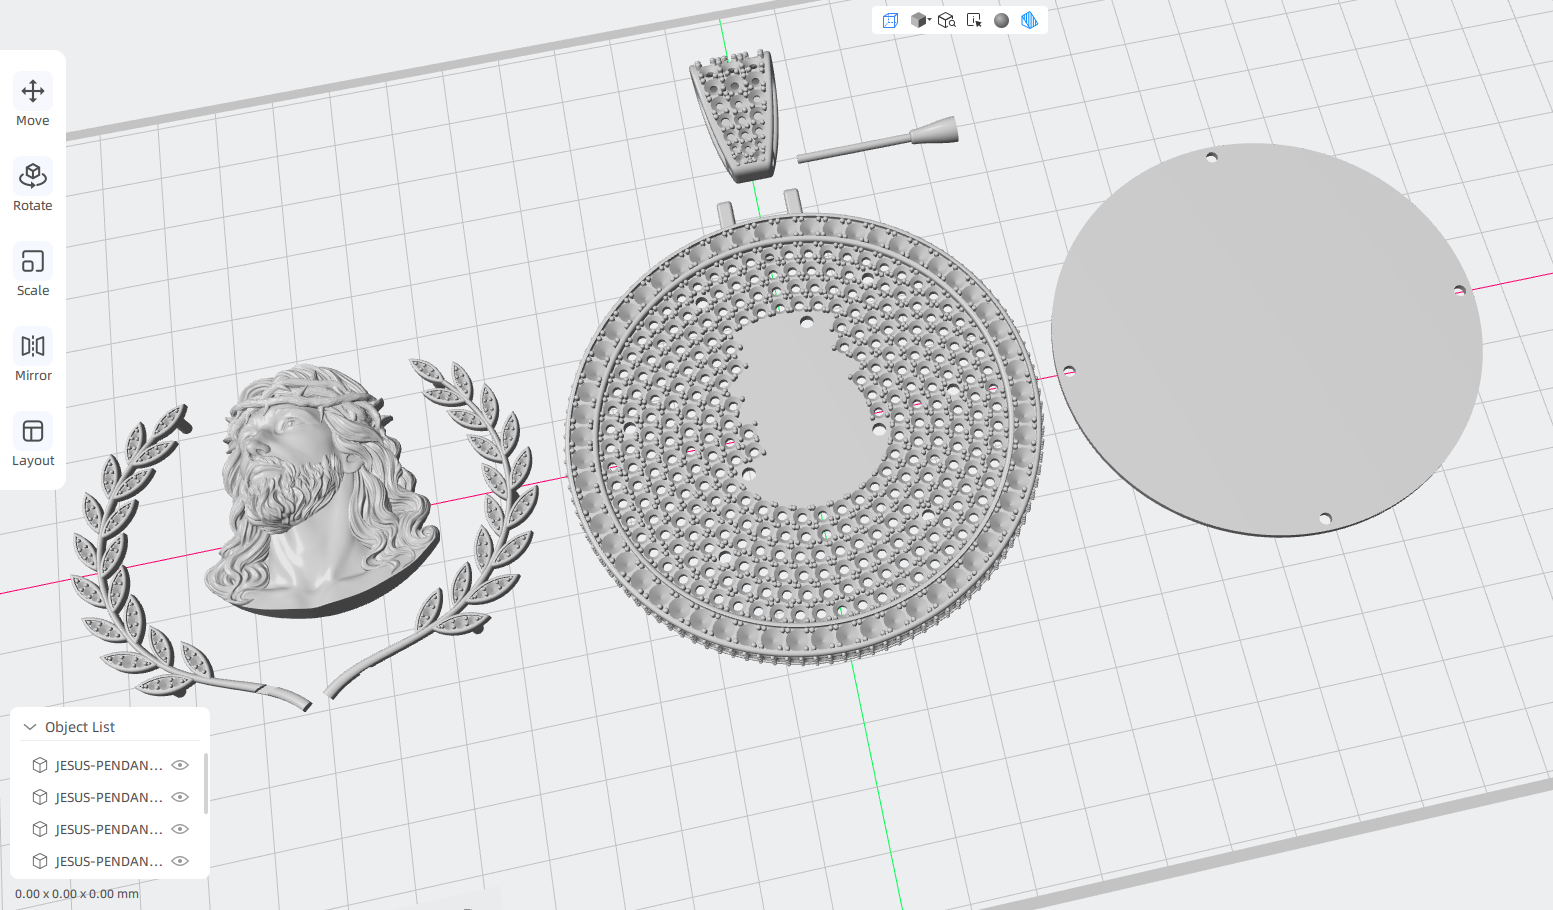This screenshot has width=1553, height=910.
Task: Choose the Scale tool
Action: (33, 271)
